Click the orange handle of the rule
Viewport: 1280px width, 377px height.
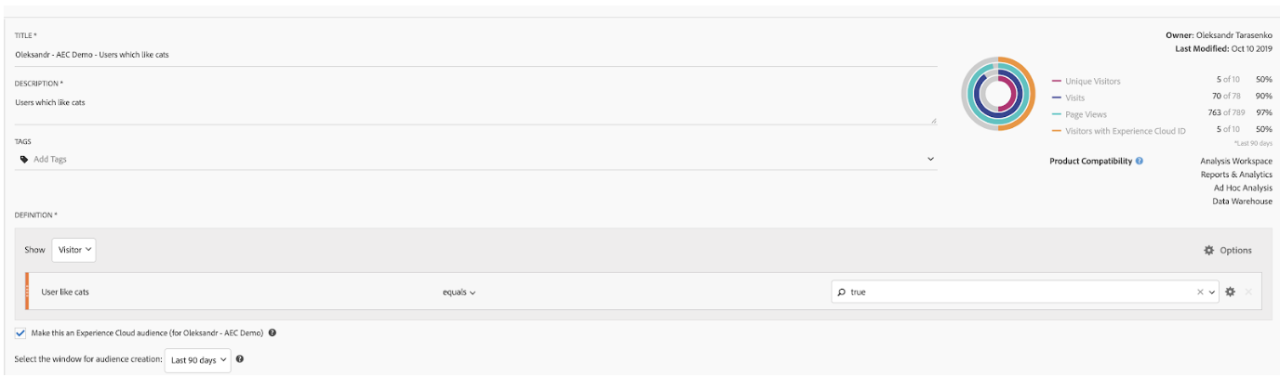point(27,292)
